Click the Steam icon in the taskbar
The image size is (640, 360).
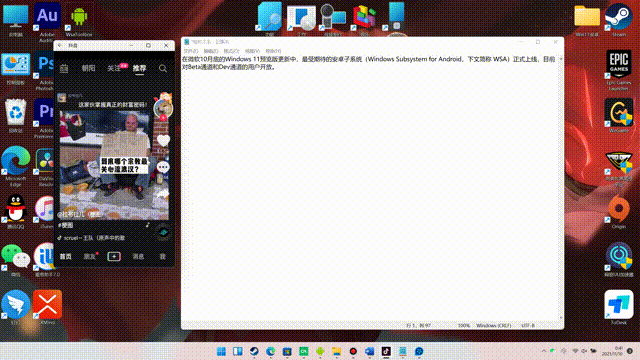254,351
